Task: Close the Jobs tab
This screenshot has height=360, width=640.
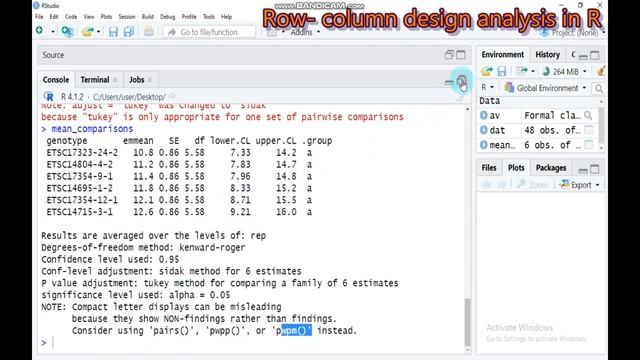Action: (150, 80)
